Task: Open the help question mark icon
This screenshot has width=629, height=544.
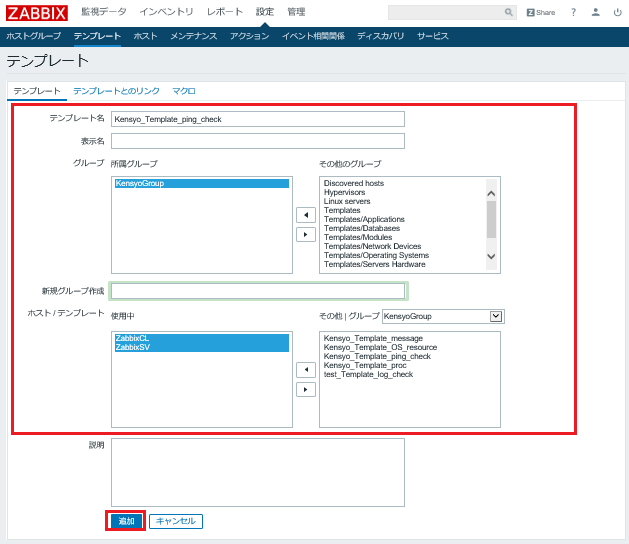Action: pos(573,13)
